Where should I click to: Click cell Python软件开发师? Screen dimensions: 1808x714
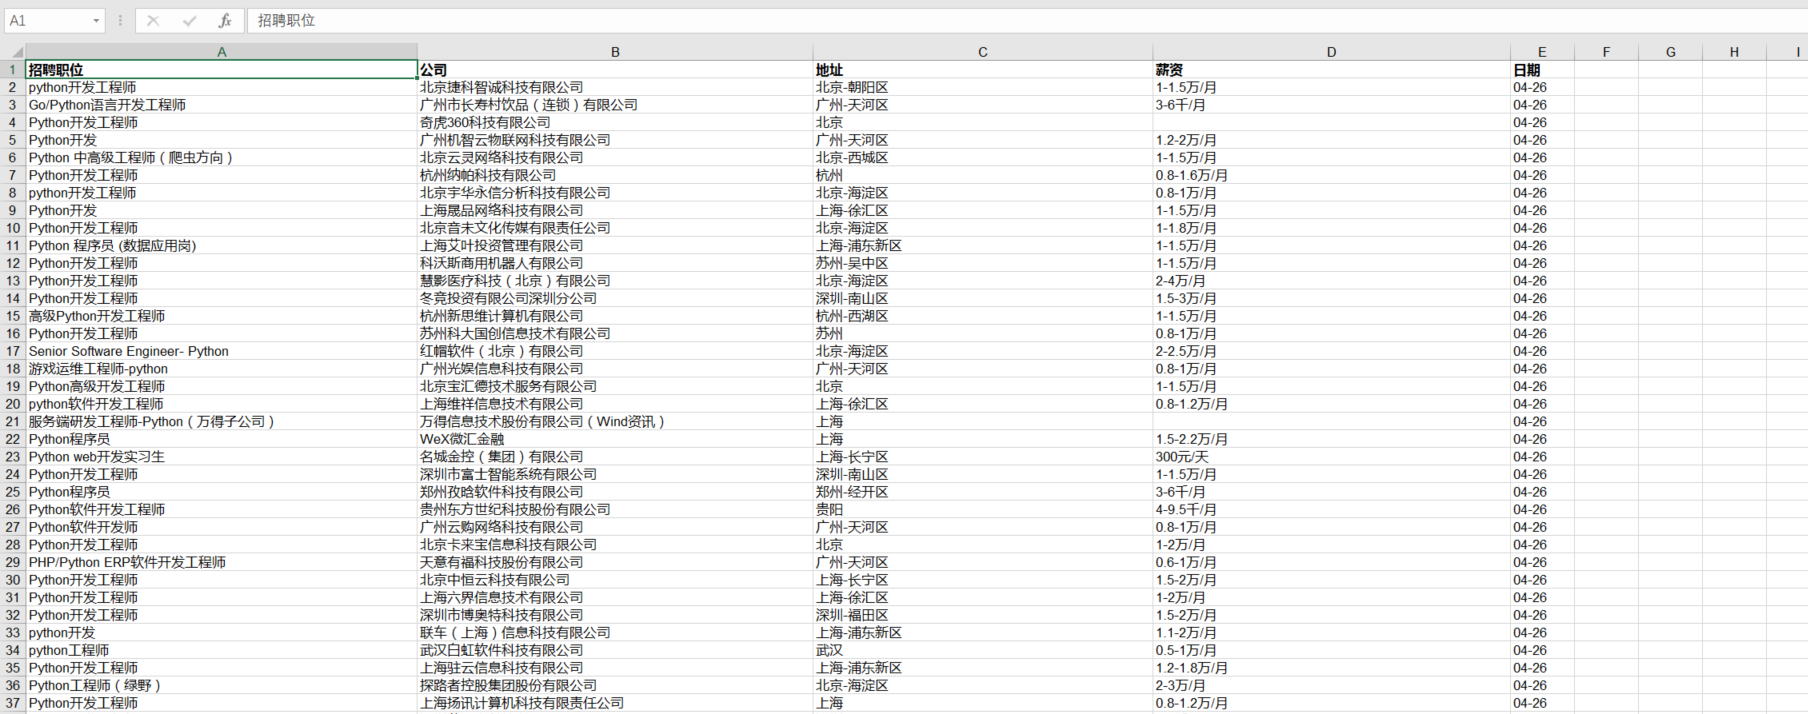point(221,527)
